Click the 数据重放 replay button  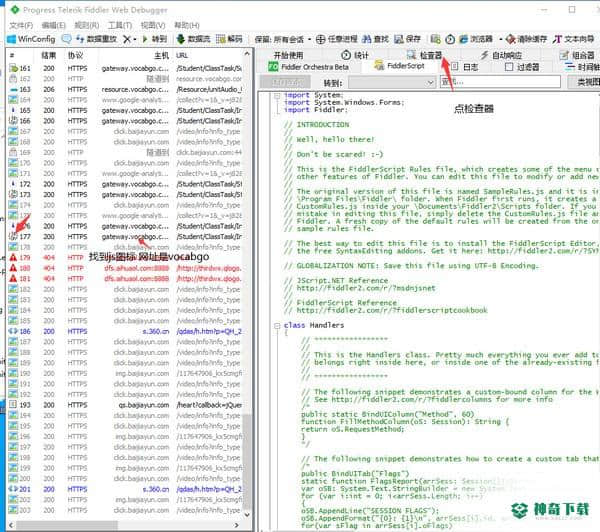(96, 39)
